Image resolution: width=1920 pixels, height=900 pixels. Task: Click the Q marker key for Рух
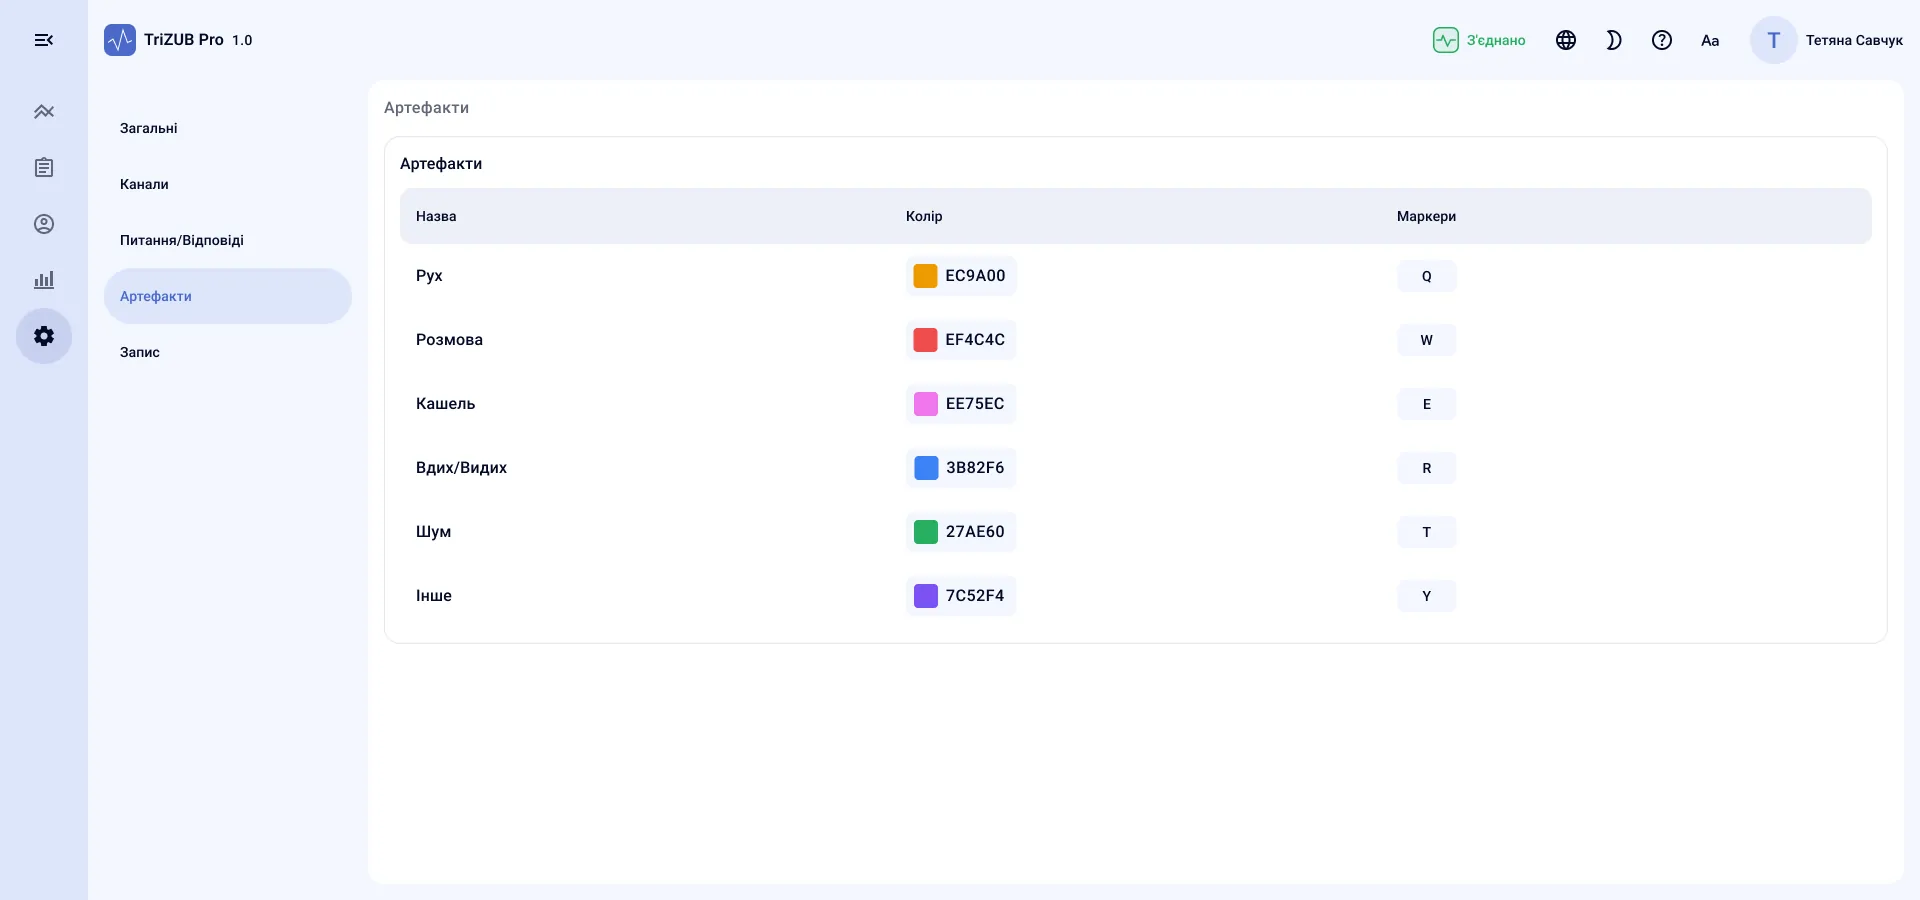pos(1427,276)
